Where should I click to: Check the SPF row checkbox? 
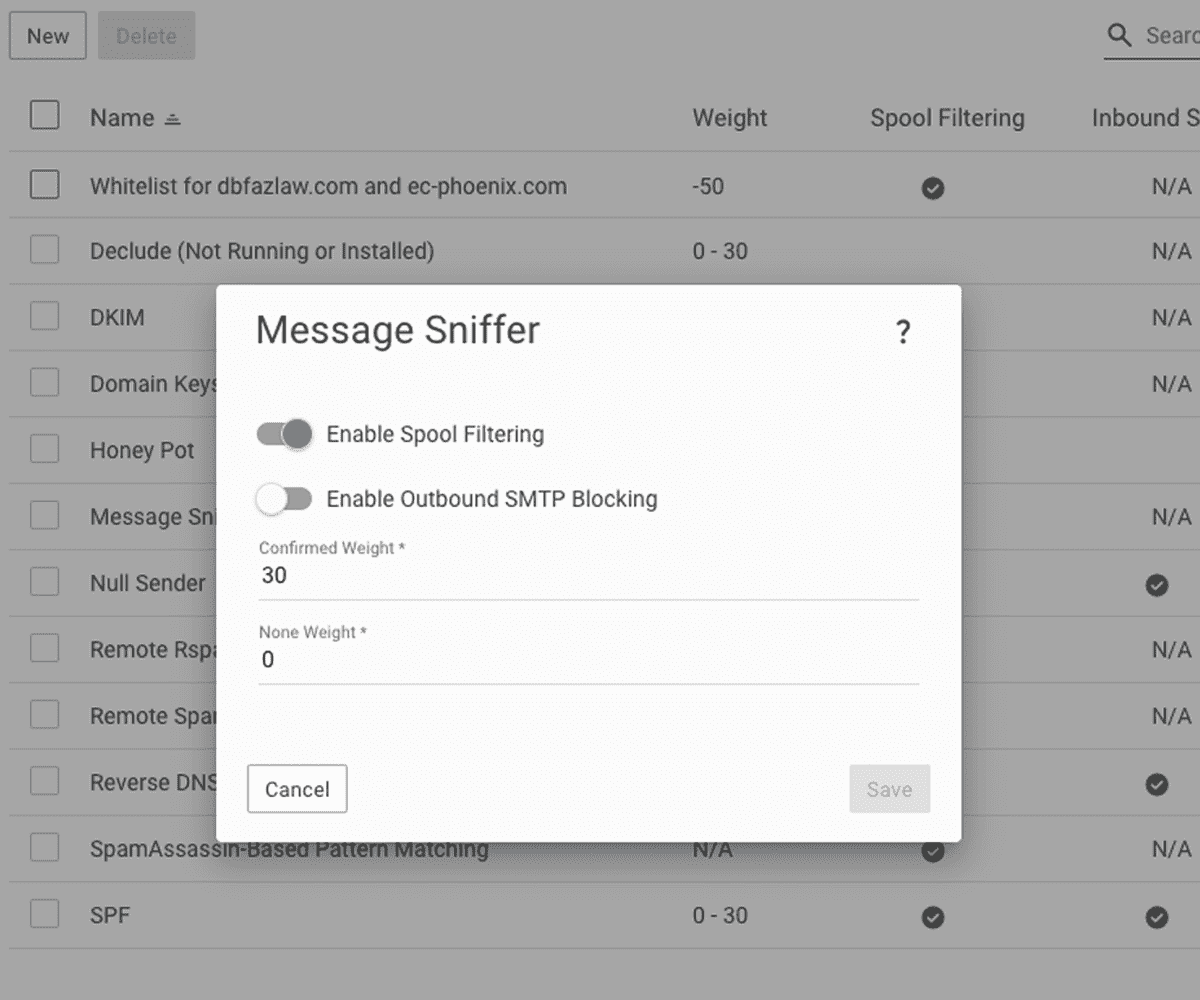point(44,913)
